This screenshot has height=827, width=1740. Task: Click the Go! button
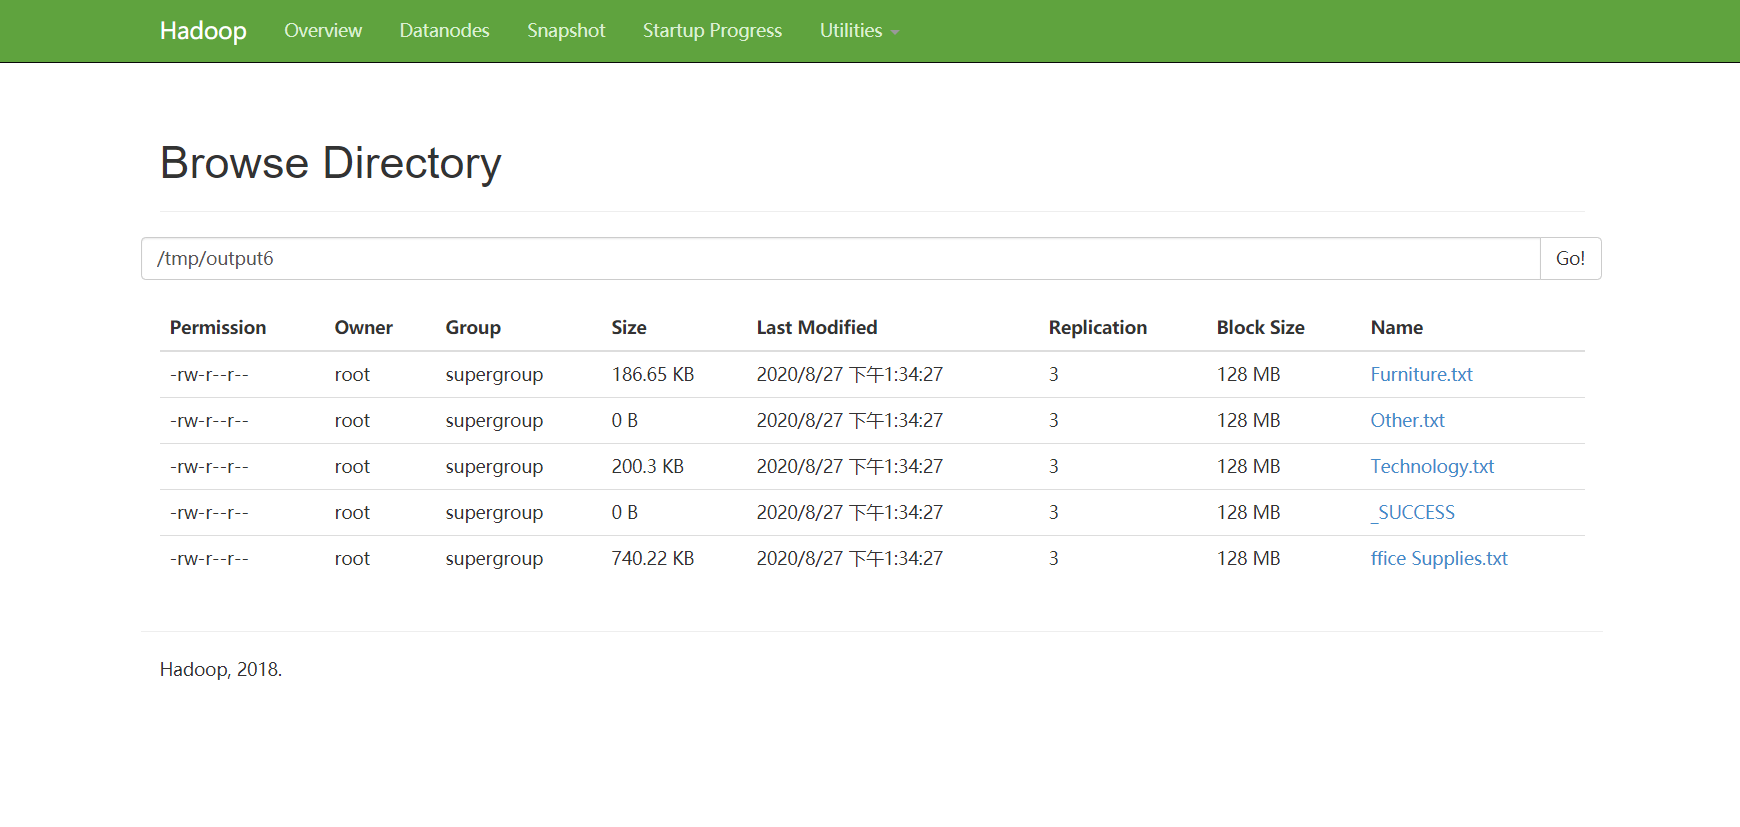(1570, 259)
